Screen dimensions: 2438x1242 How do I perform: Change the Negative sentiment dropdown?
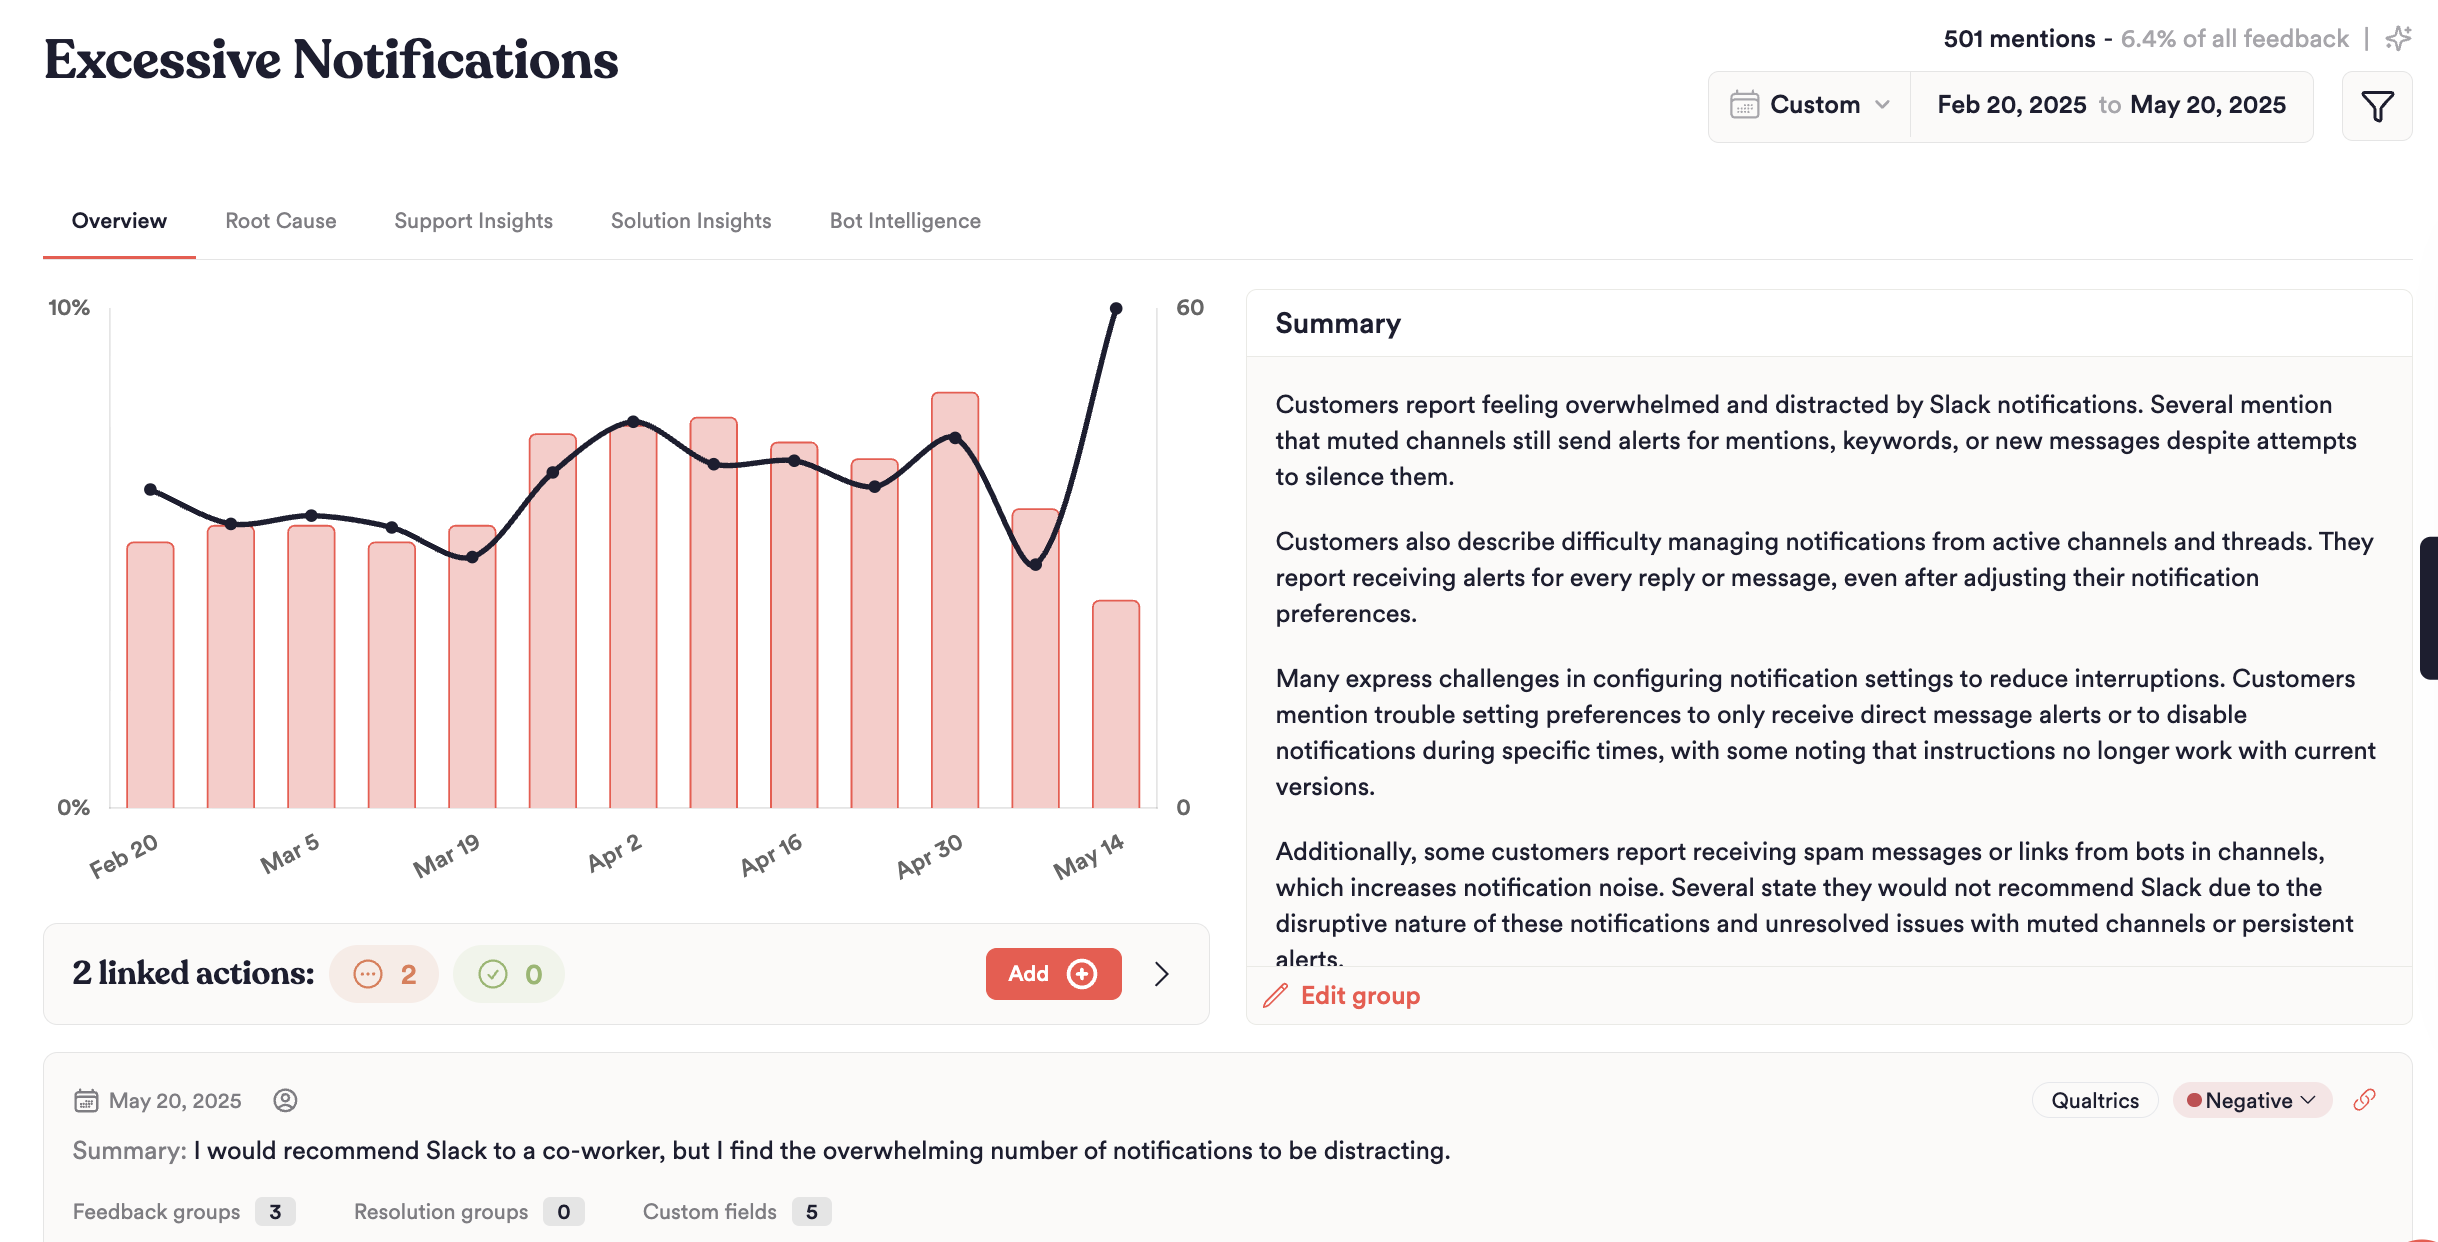tap(2252, 1100)
